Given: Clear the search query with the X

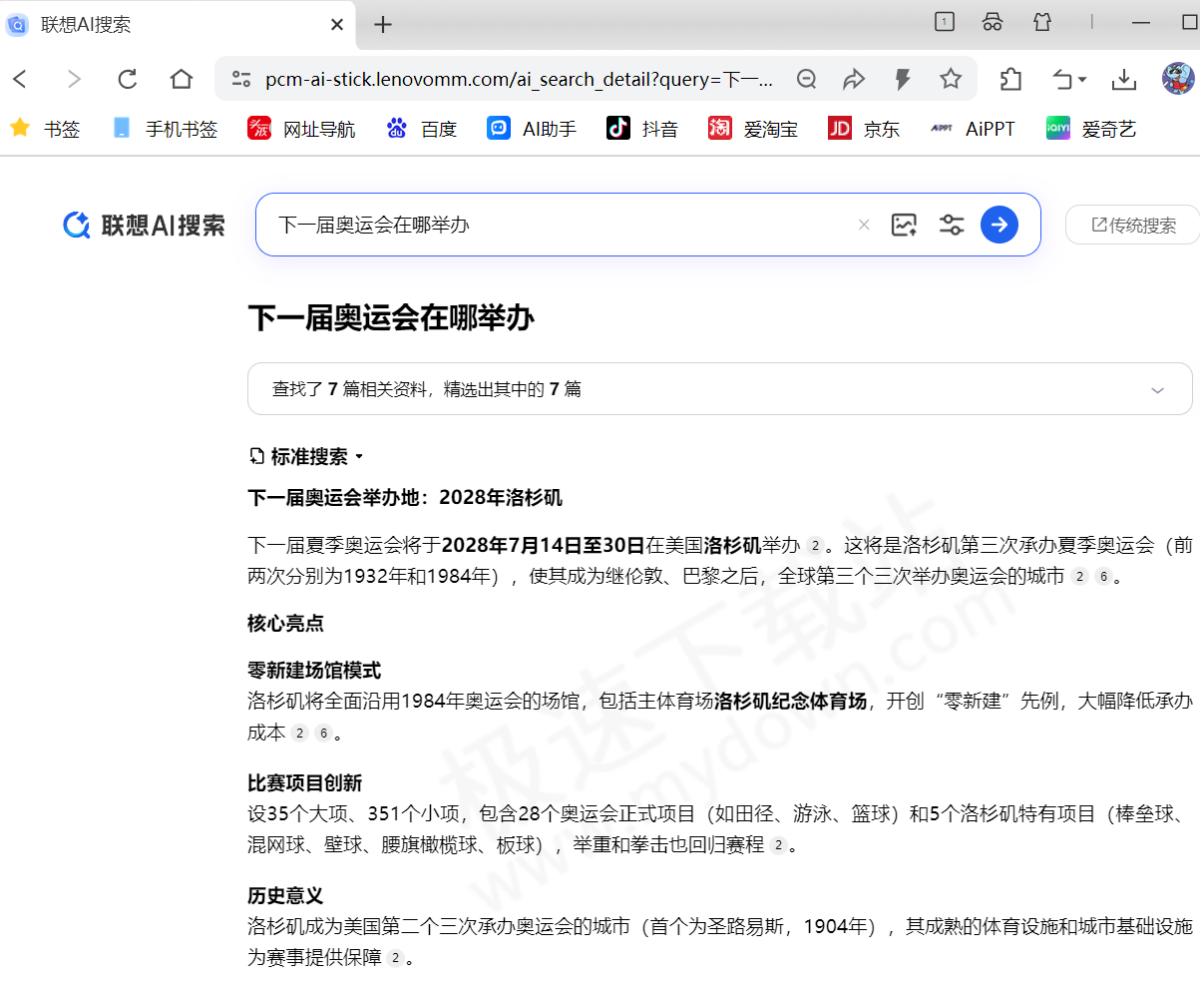Looking at the screenshot, I should pyautogui.click(x=864, y=224).
